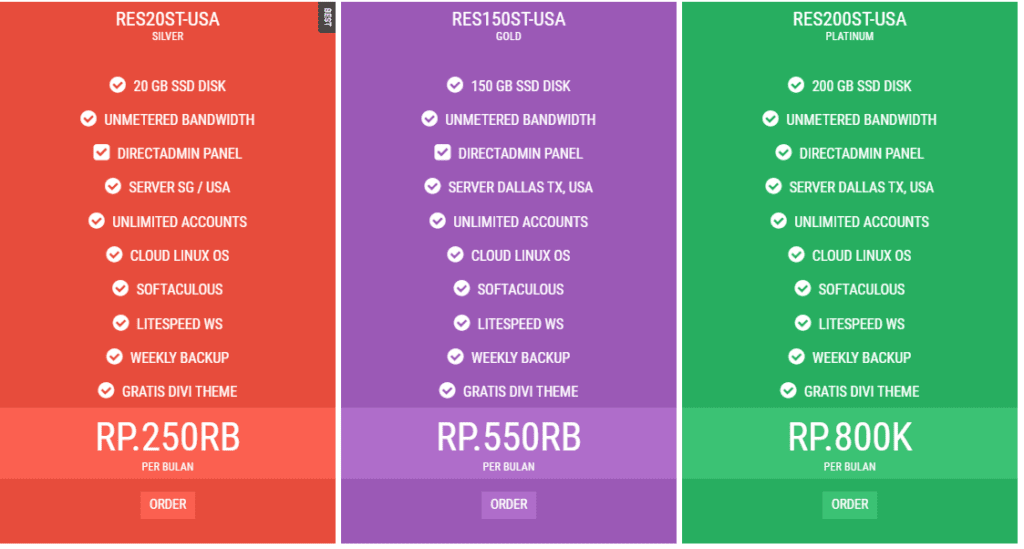Click Platinum plan DirectAdmin Panel check icon
1024x549 pixels.
pyautogui.click(x=783, y=152)
